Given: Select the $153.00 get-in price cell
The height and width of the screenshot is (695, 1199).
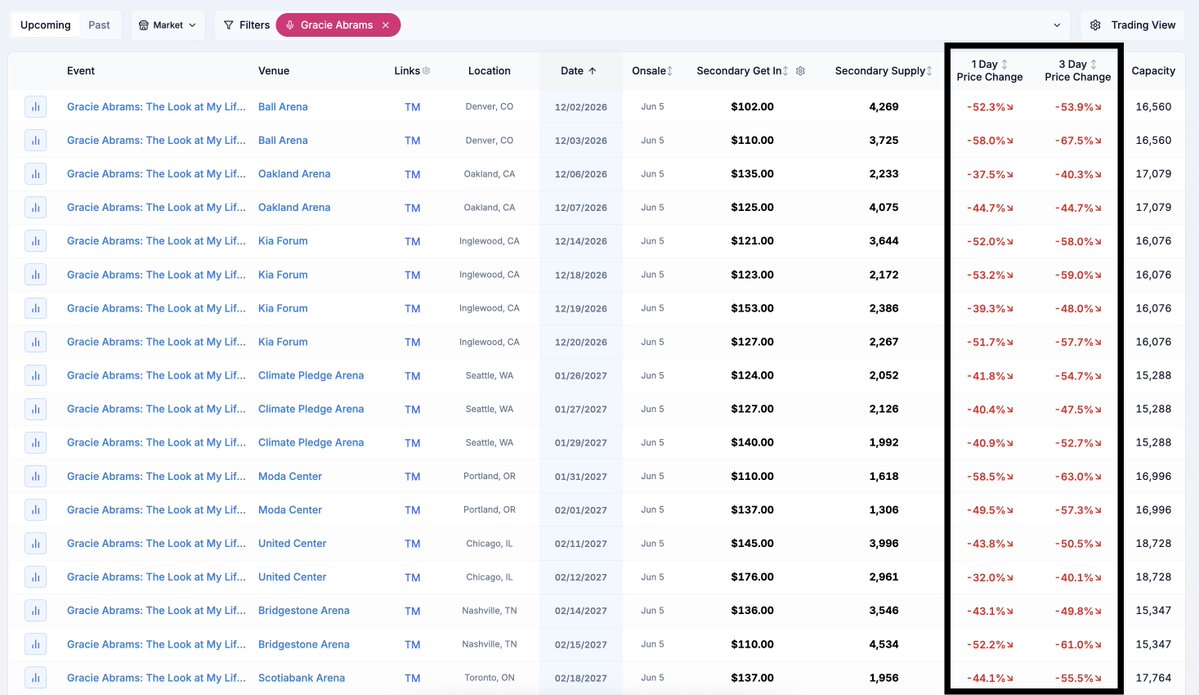Looking at the screenshot, I should (752, 308).
